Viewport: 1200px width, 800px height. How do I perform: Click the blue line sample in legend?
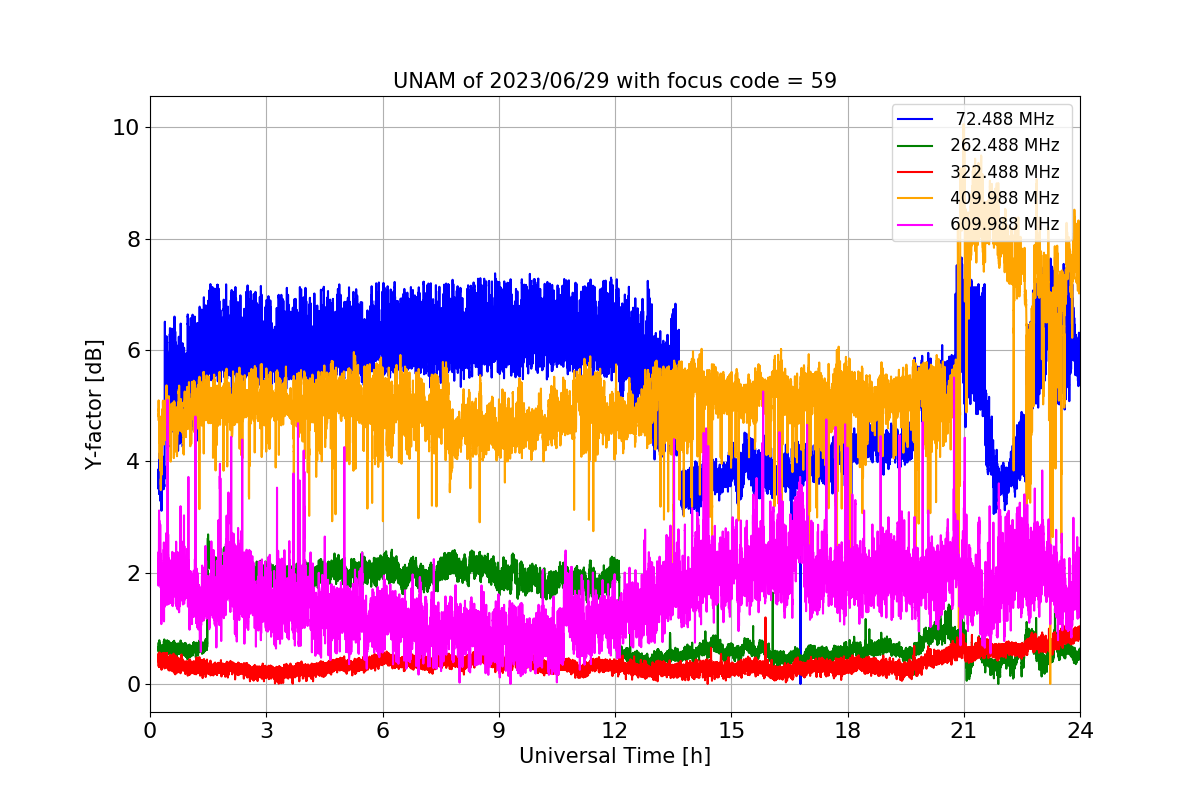tap(916, 119)
